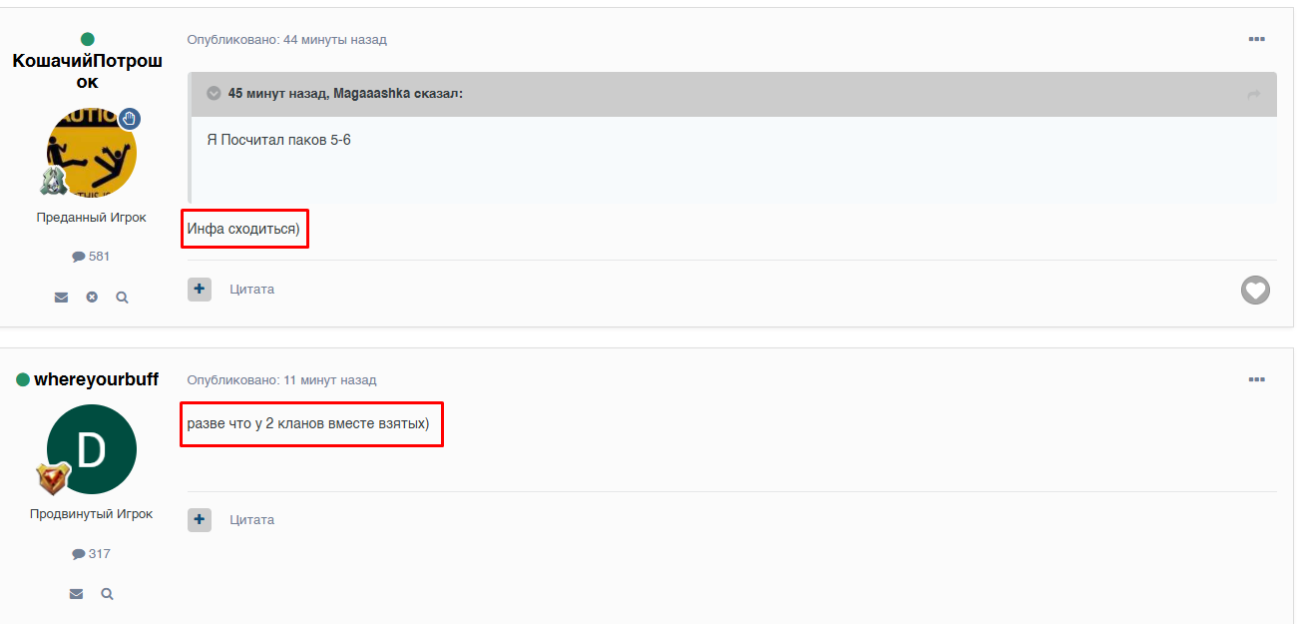
Task: Toggle multiquote plus on КошачийПотрошок's post
Action: coord(200,289)
